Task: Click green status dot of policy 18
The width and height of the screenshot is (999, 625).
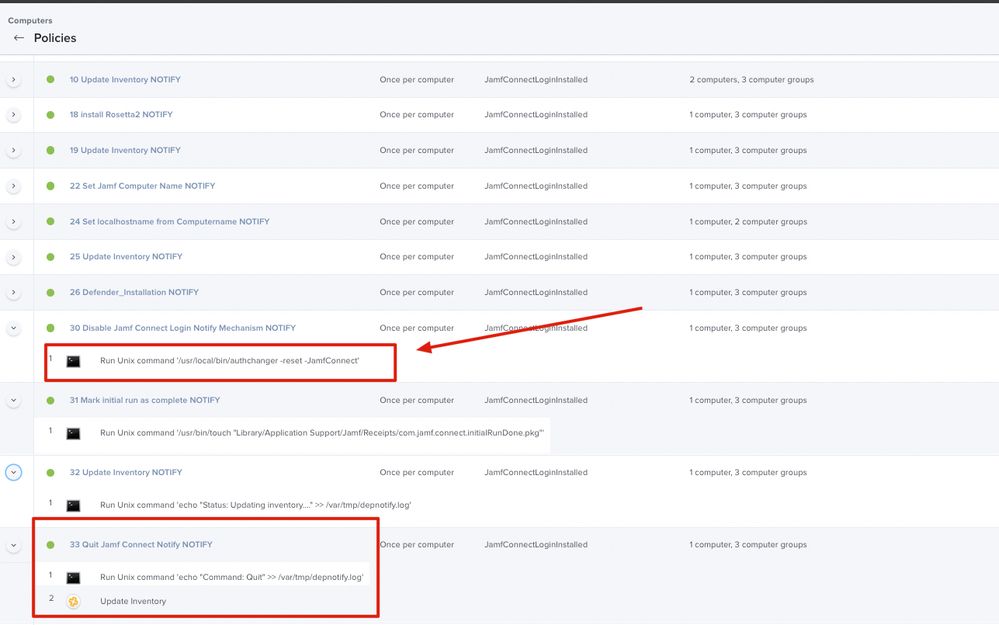Action: [x=50, y=115]
